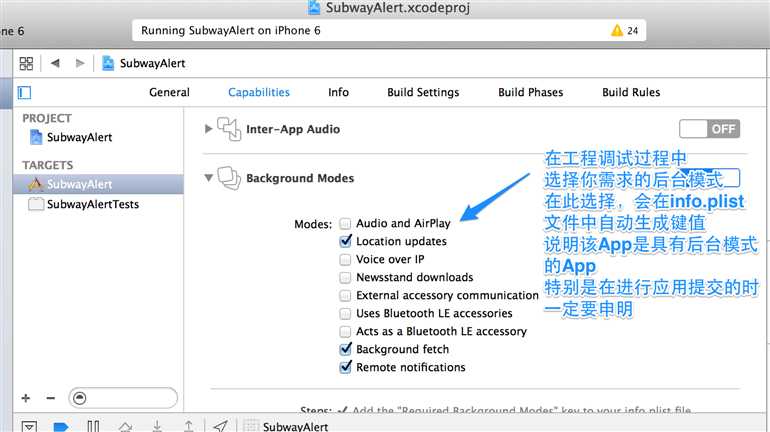Go forward with the right arrow
The image size is (770, 432).
pyautogui.click(x=80, y=63)
